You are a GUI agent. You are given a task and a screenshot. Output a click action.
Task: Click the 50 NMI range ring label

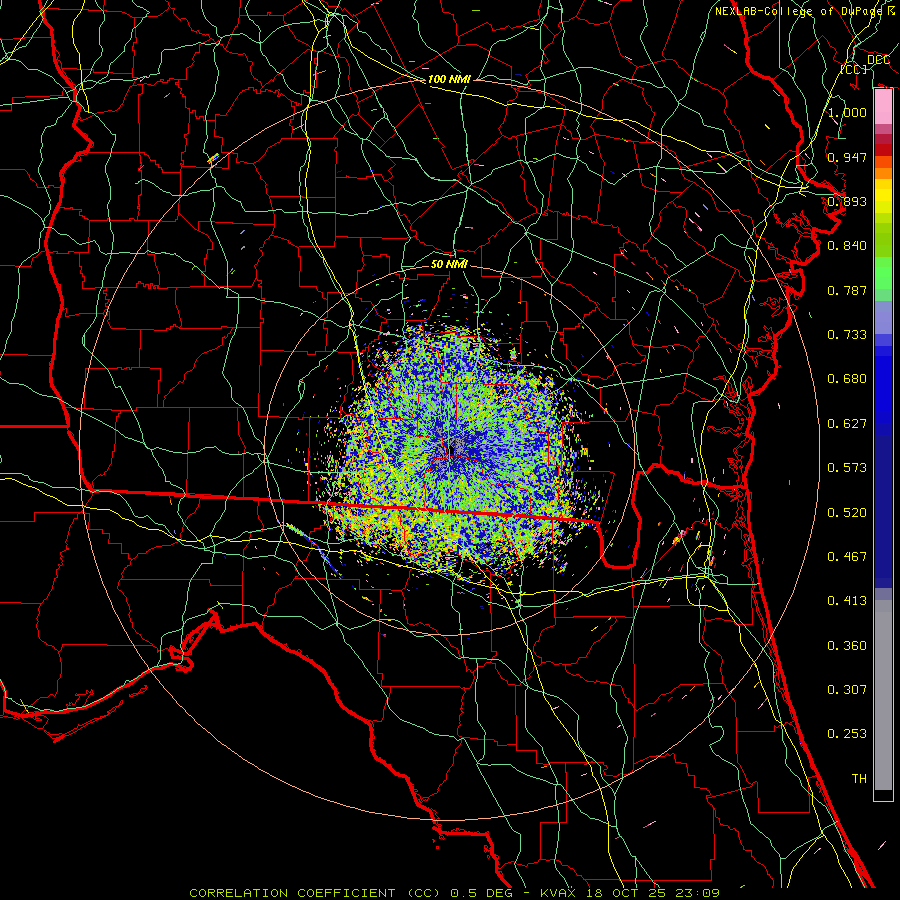pos(449,264)
